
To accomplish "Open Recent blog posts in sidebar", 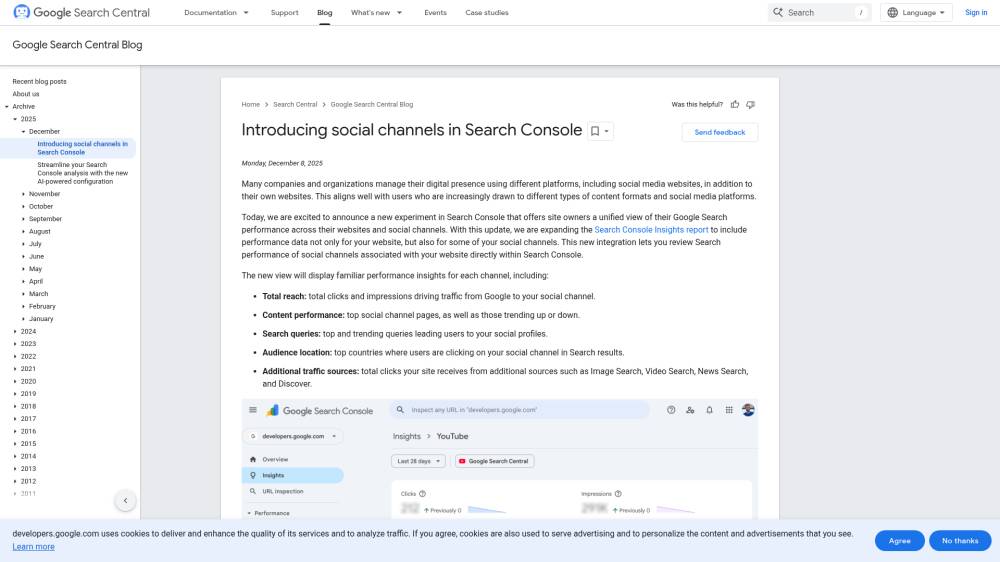I will pos(40,82).
